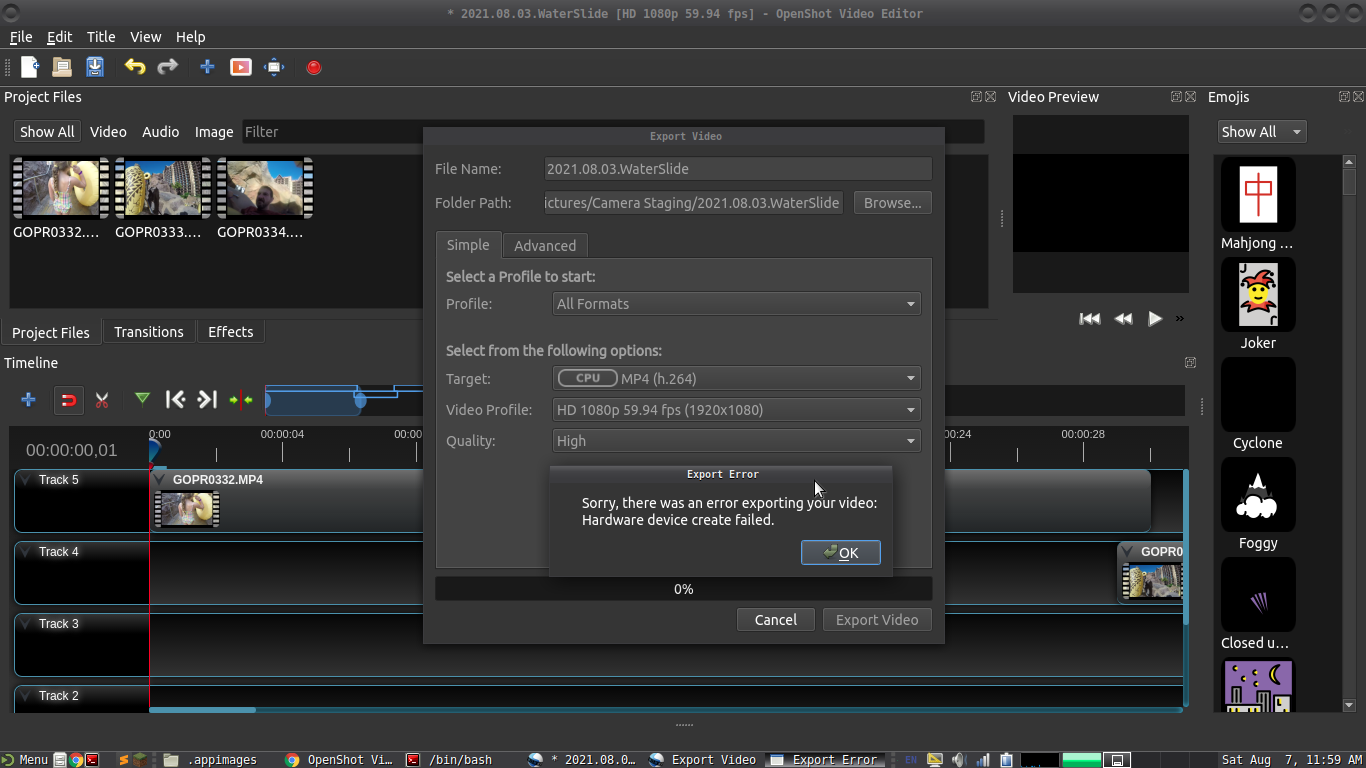Click the Save Project icon
The image size is (1366, 768).
(95, 67)
